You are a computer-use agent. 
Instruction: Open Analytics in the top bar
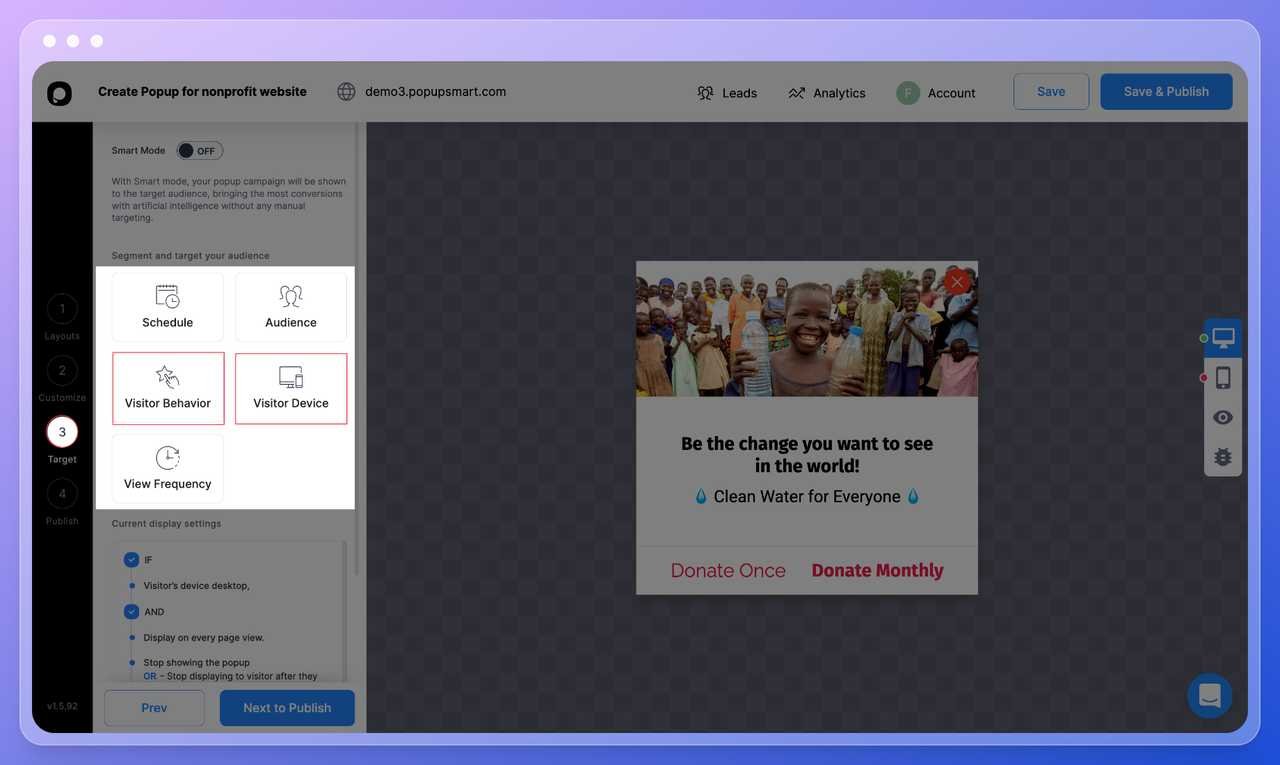click(826, 93)
